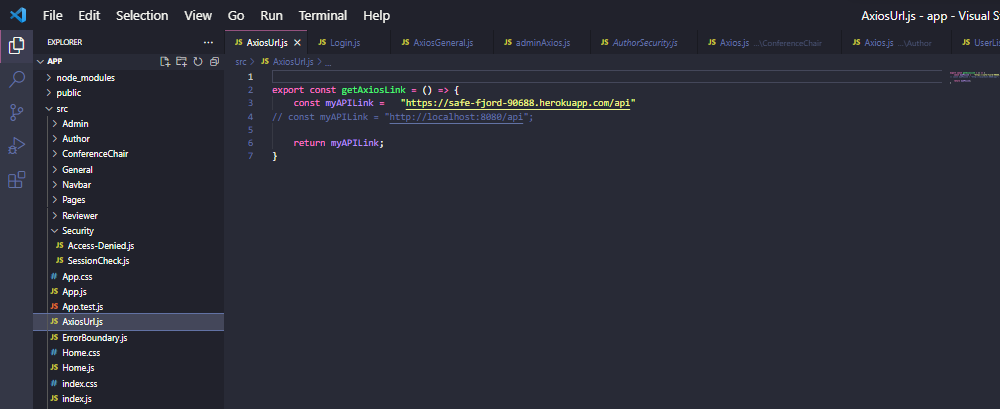Click the return myAPILink statement
This screenshot has height=409, width=1000.
click(x=339, y=143)
